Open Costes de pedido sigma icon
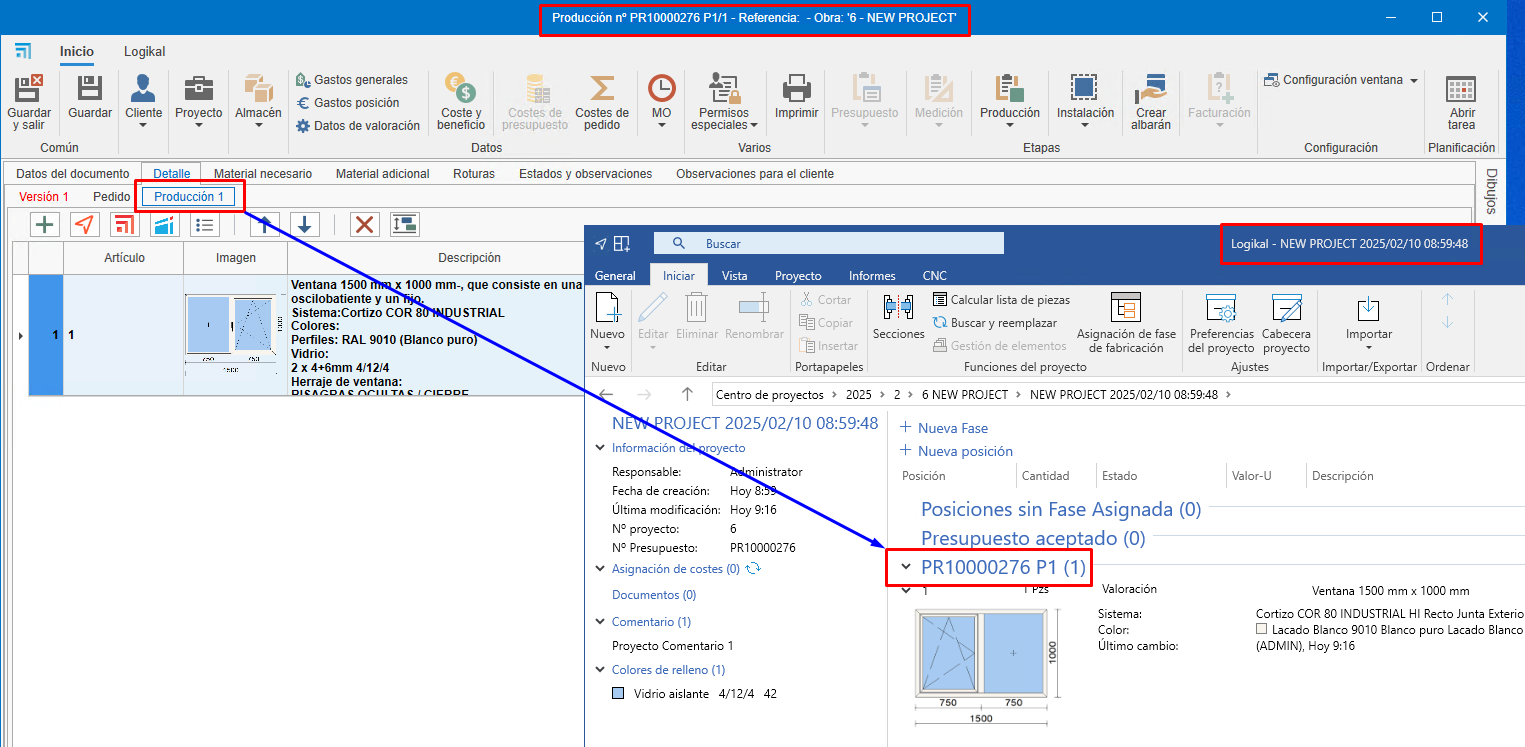This screenshot has width=1525, height=747. tap(602, 88)
